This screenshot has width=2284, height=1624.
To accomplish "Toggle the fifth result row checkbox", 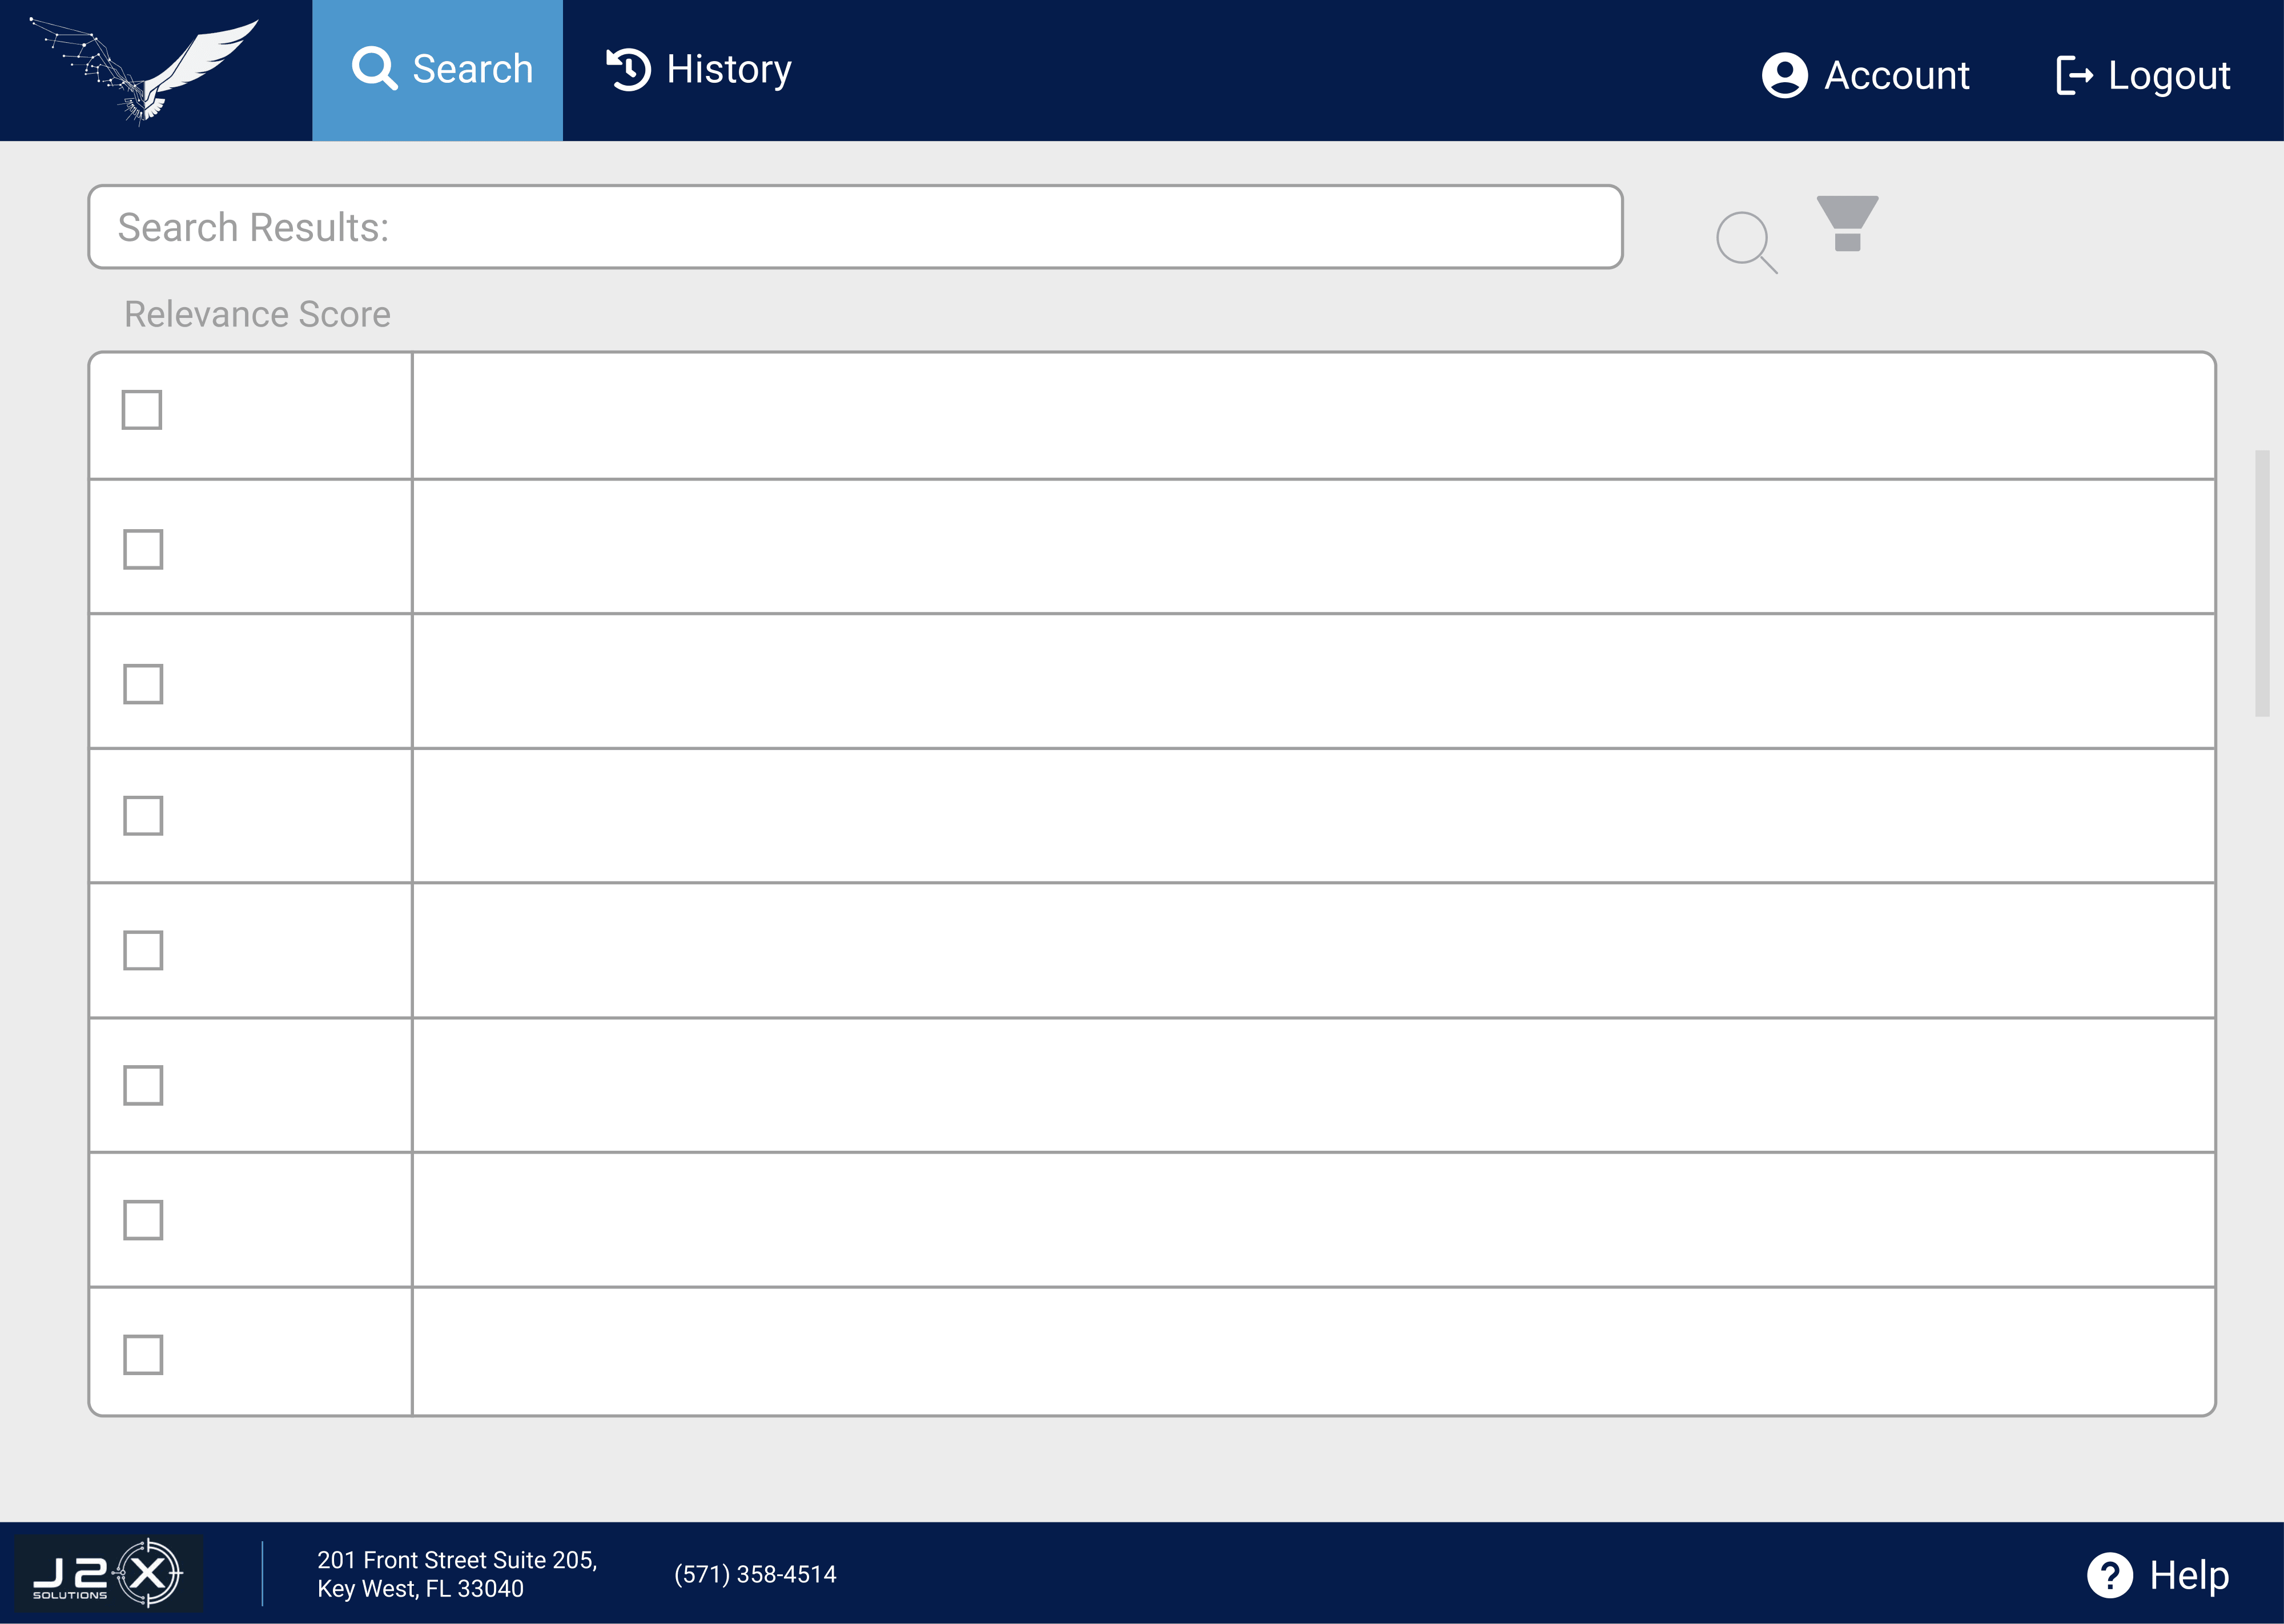I will point(143,950).
